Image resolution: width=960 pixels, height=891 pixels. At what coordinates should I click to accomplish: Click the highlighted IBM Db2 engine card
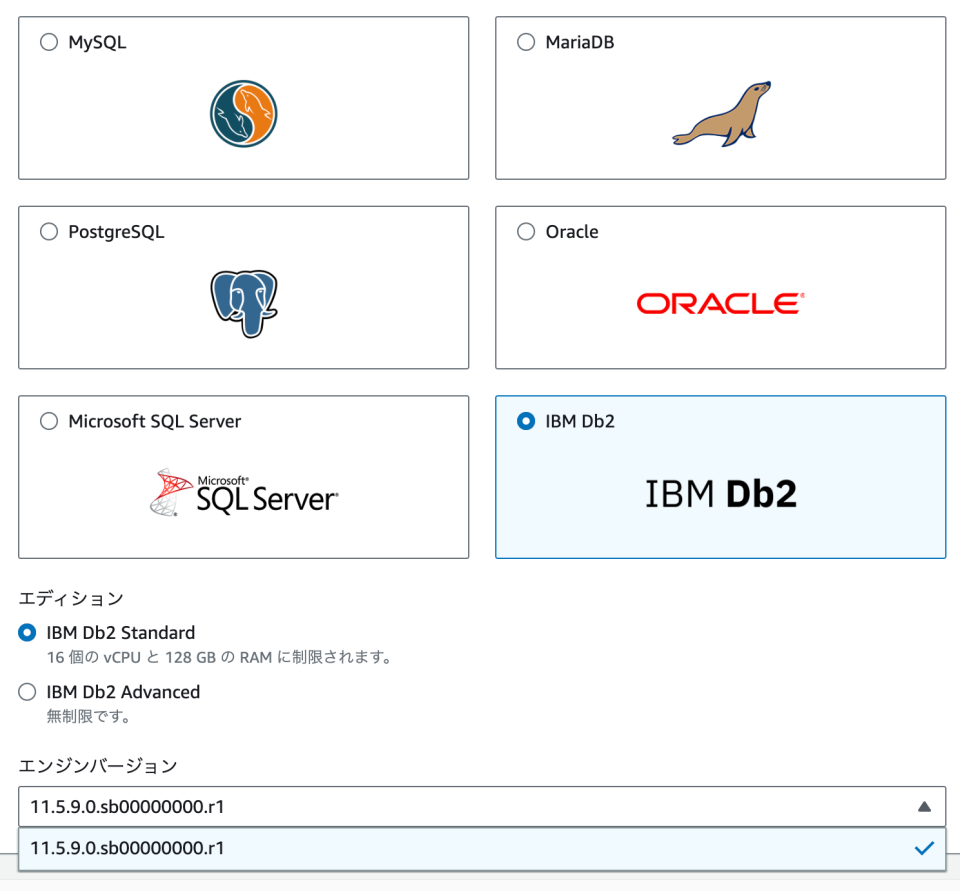[x=720, y=477]
